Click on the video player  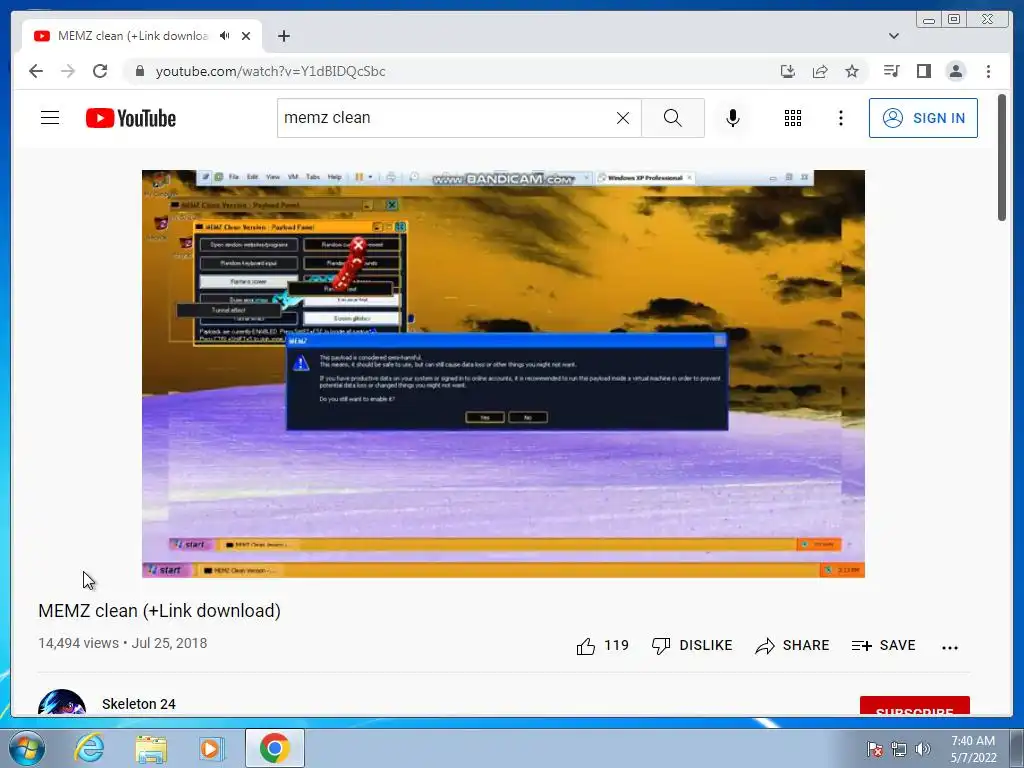504,374
